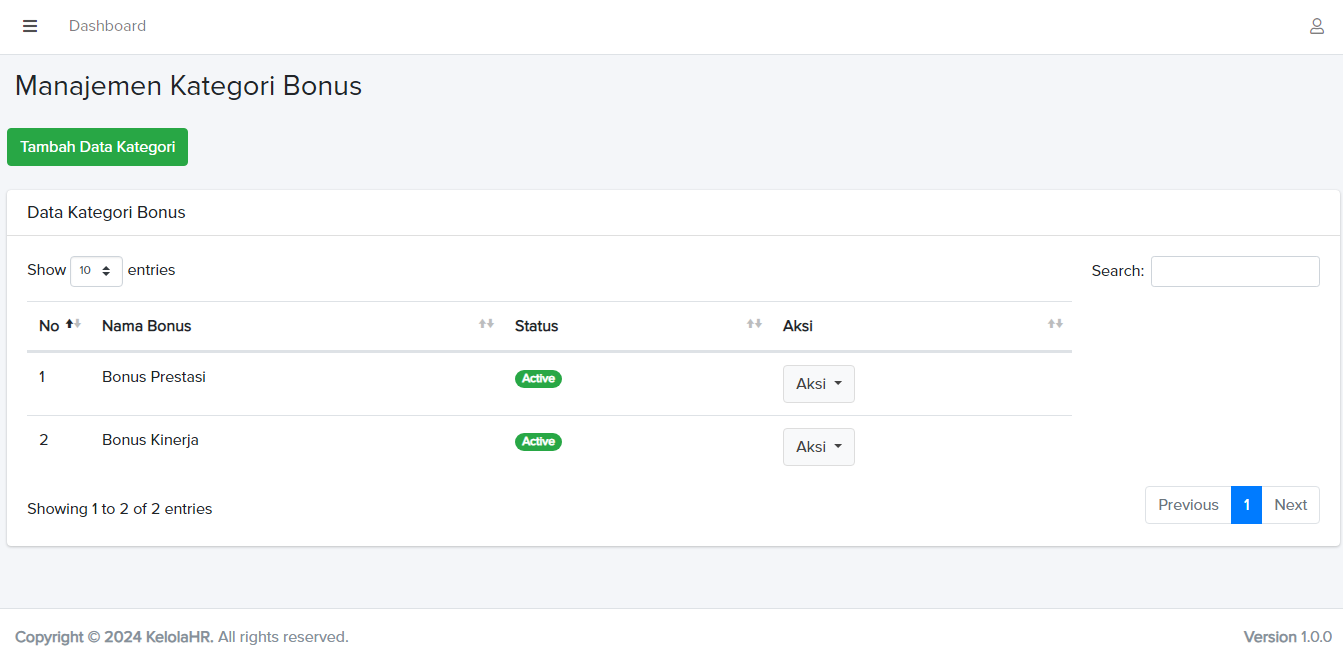This screenshot has width=1343, height=665.
Task: Select the Bonus Prestasi row name
Action: (x=153, y=376)
